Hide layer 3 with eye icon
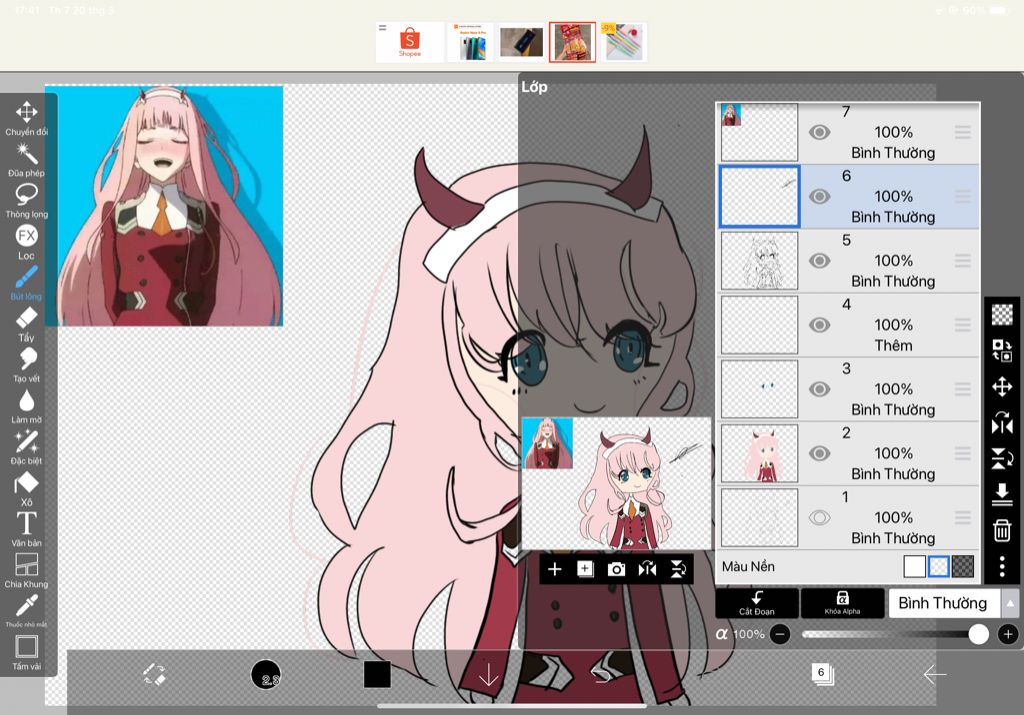Viewport: 1024px width, 715px height. pos(820,389)
